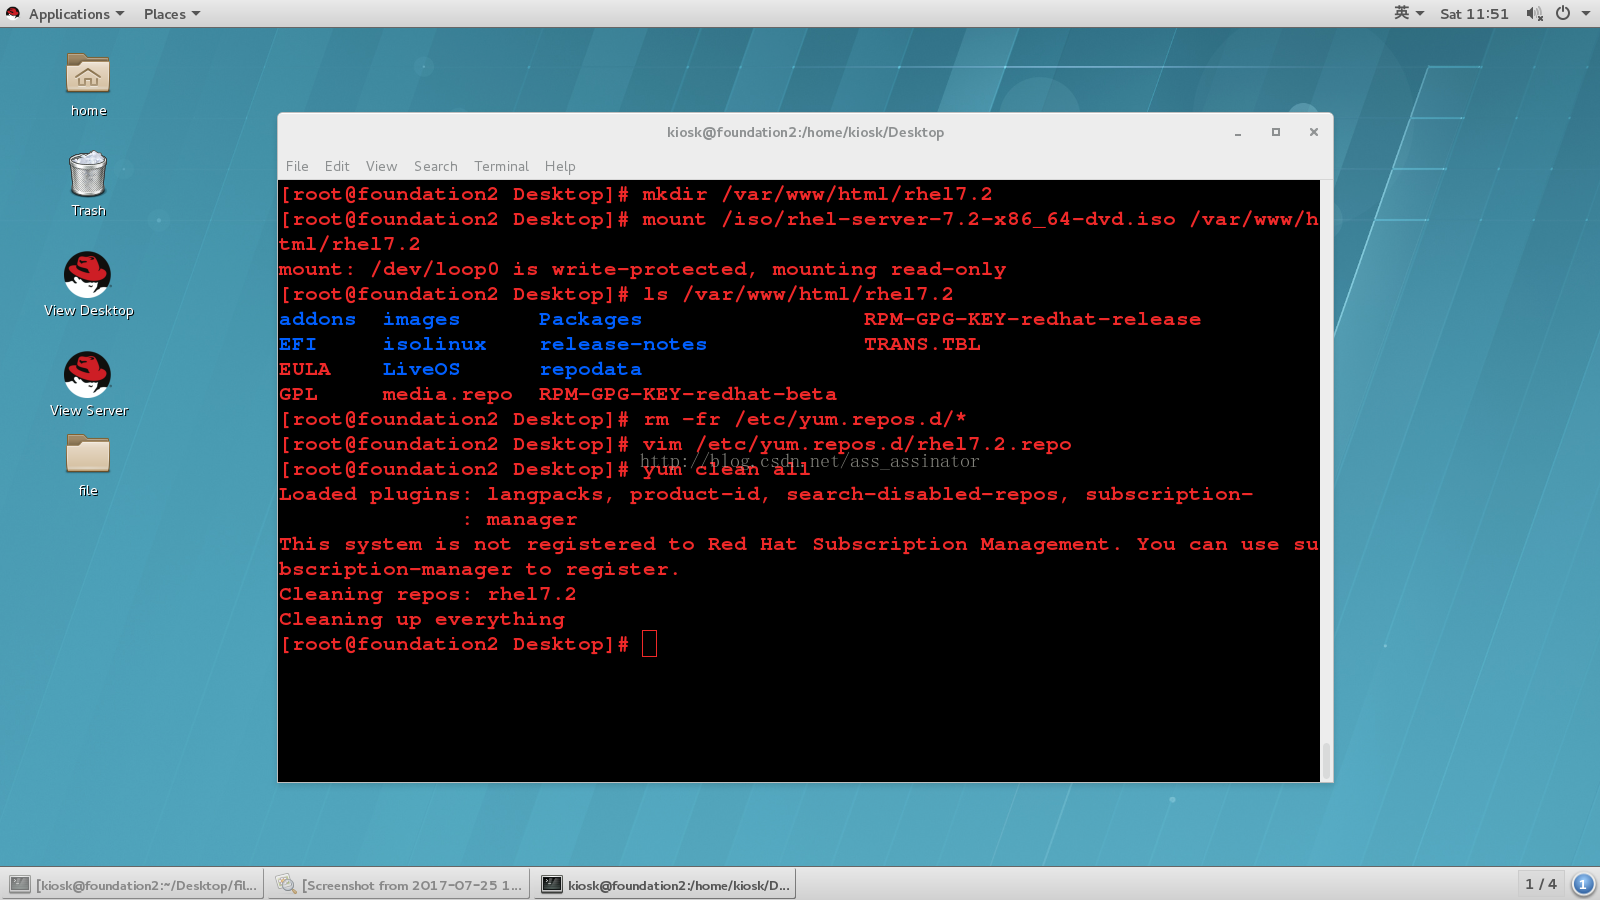
Task: Click 'EULA' in the ls output
Action: click(304, 369)
